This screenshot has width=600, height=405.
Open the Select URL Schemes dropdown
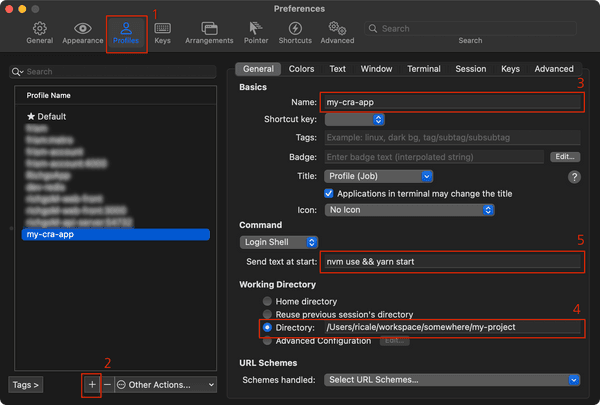452,380
